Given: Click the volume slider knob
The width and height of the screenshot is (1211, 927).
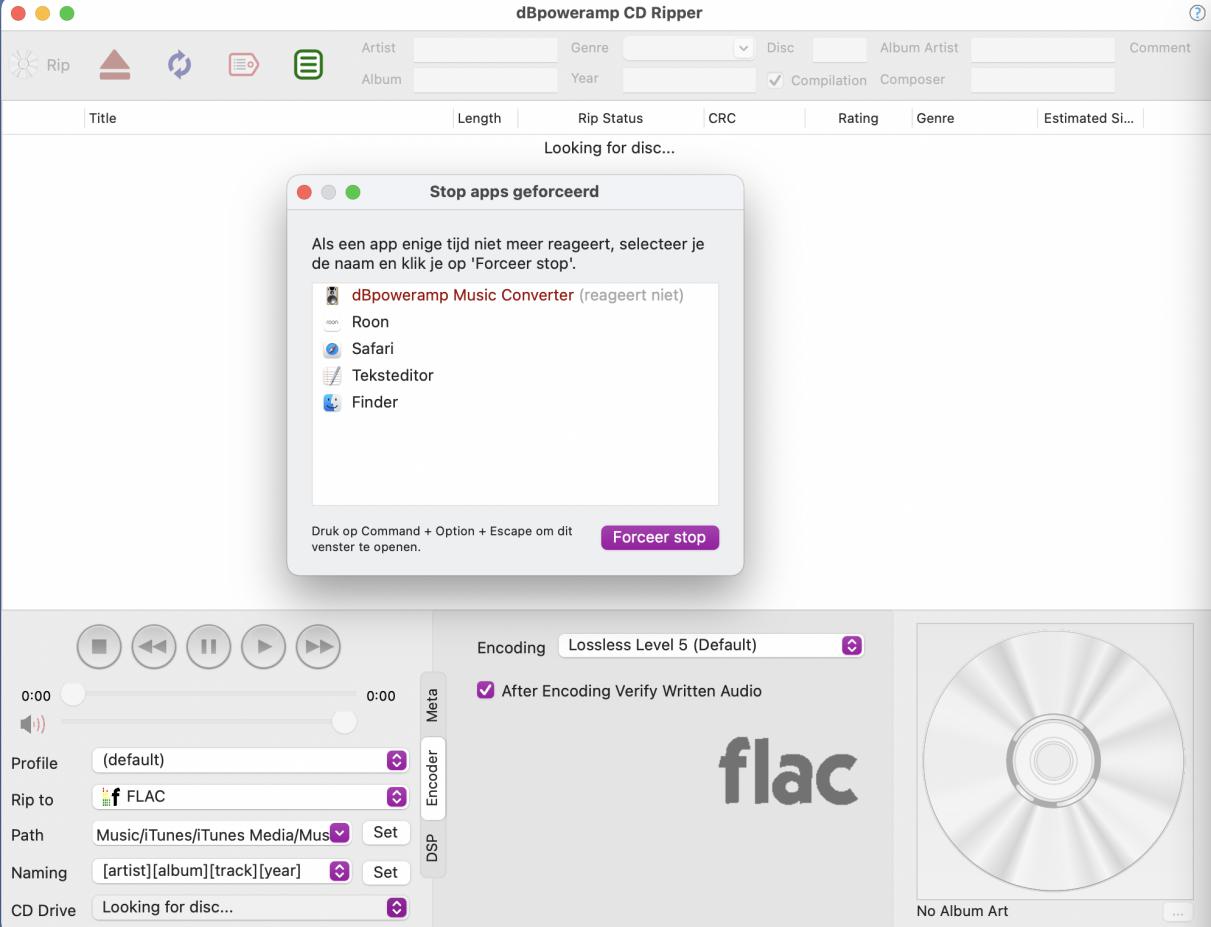Looking at the screenshot, I should click(344, 722).
